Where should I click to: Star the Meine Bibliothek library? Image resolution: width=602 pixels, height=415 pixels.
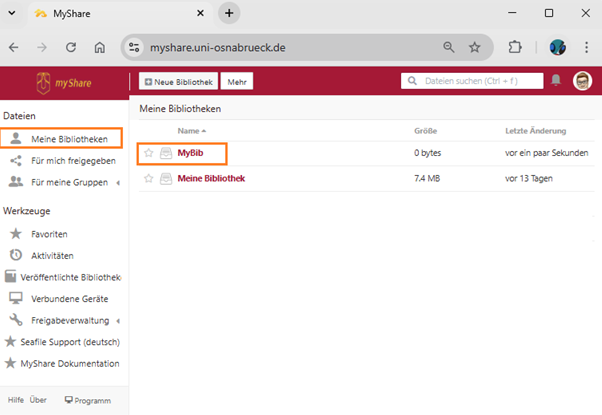[149, 179]
